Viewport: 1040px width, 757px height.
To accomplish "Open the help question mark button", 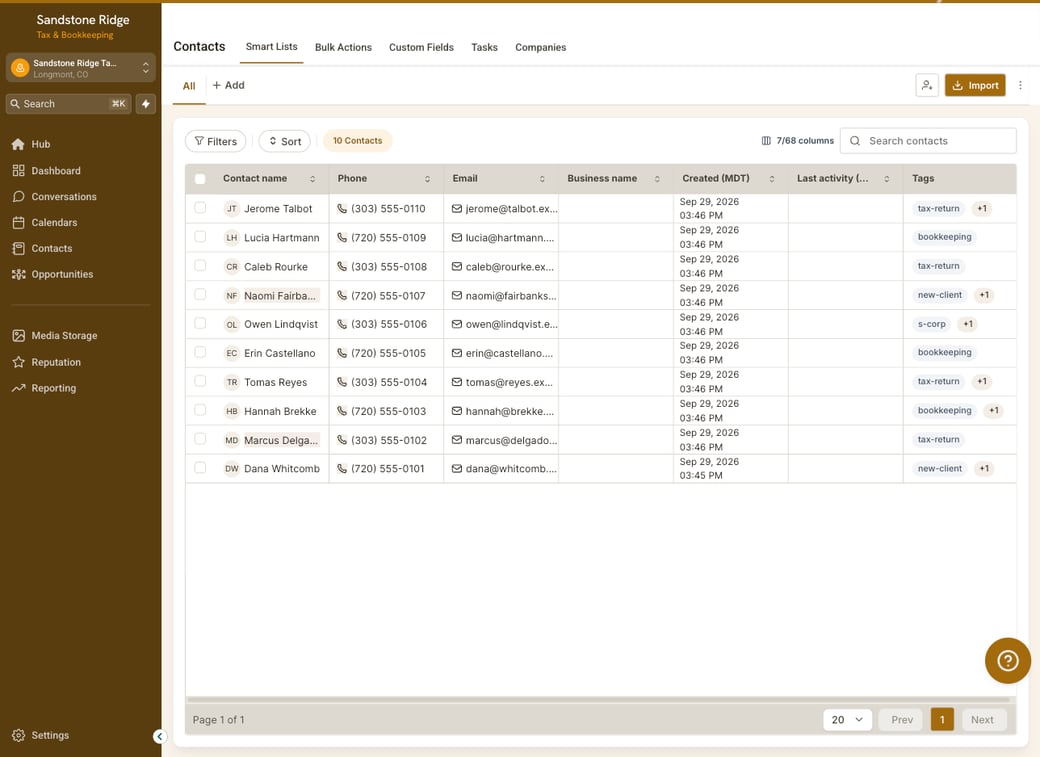I will [x=1008, y=660].
